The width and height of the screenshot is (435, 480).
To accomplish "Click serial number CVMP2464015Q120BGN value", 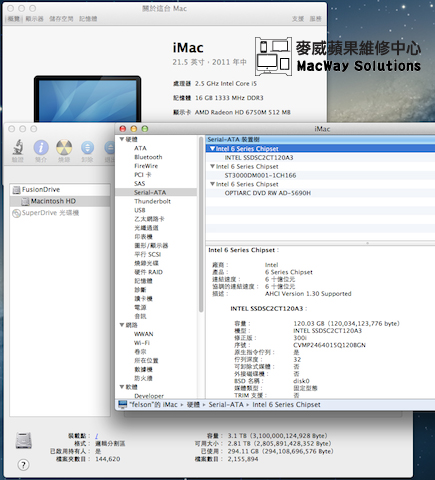I will [329, 345].
